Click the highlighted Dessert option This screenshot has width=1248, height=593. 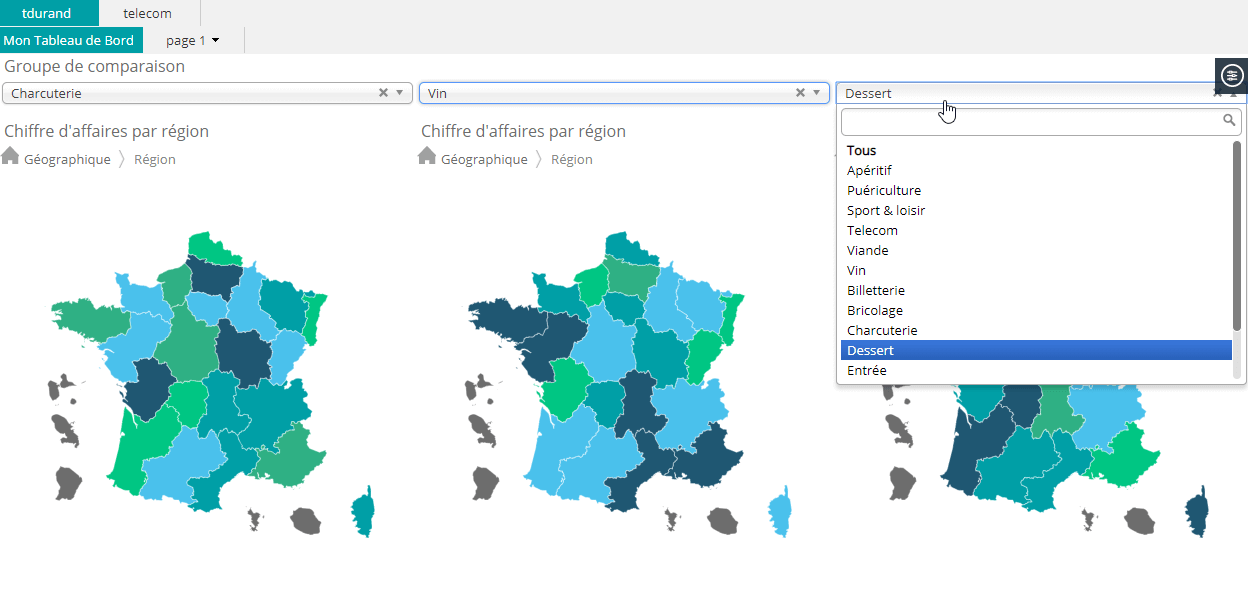tap(1036, 351)
